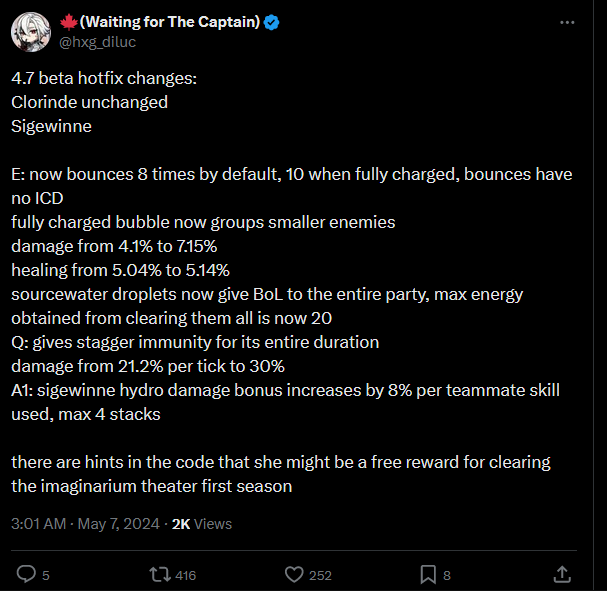Viewport: 607px width, 591px height.
Task: Click the repost count of 416
Action: pos(185,575)
